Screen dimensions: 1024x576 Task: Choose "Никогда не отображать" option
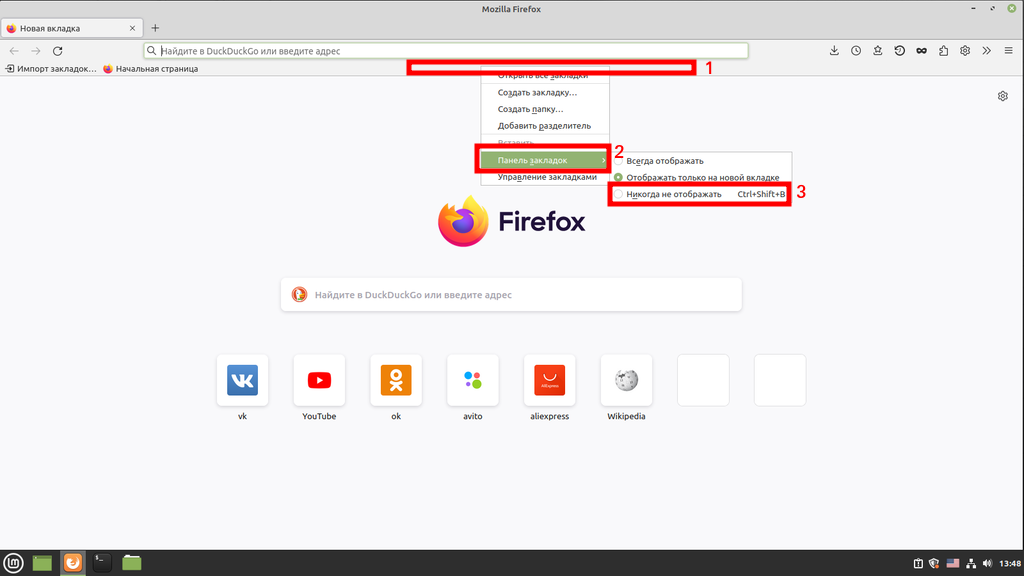click(673, 194)
